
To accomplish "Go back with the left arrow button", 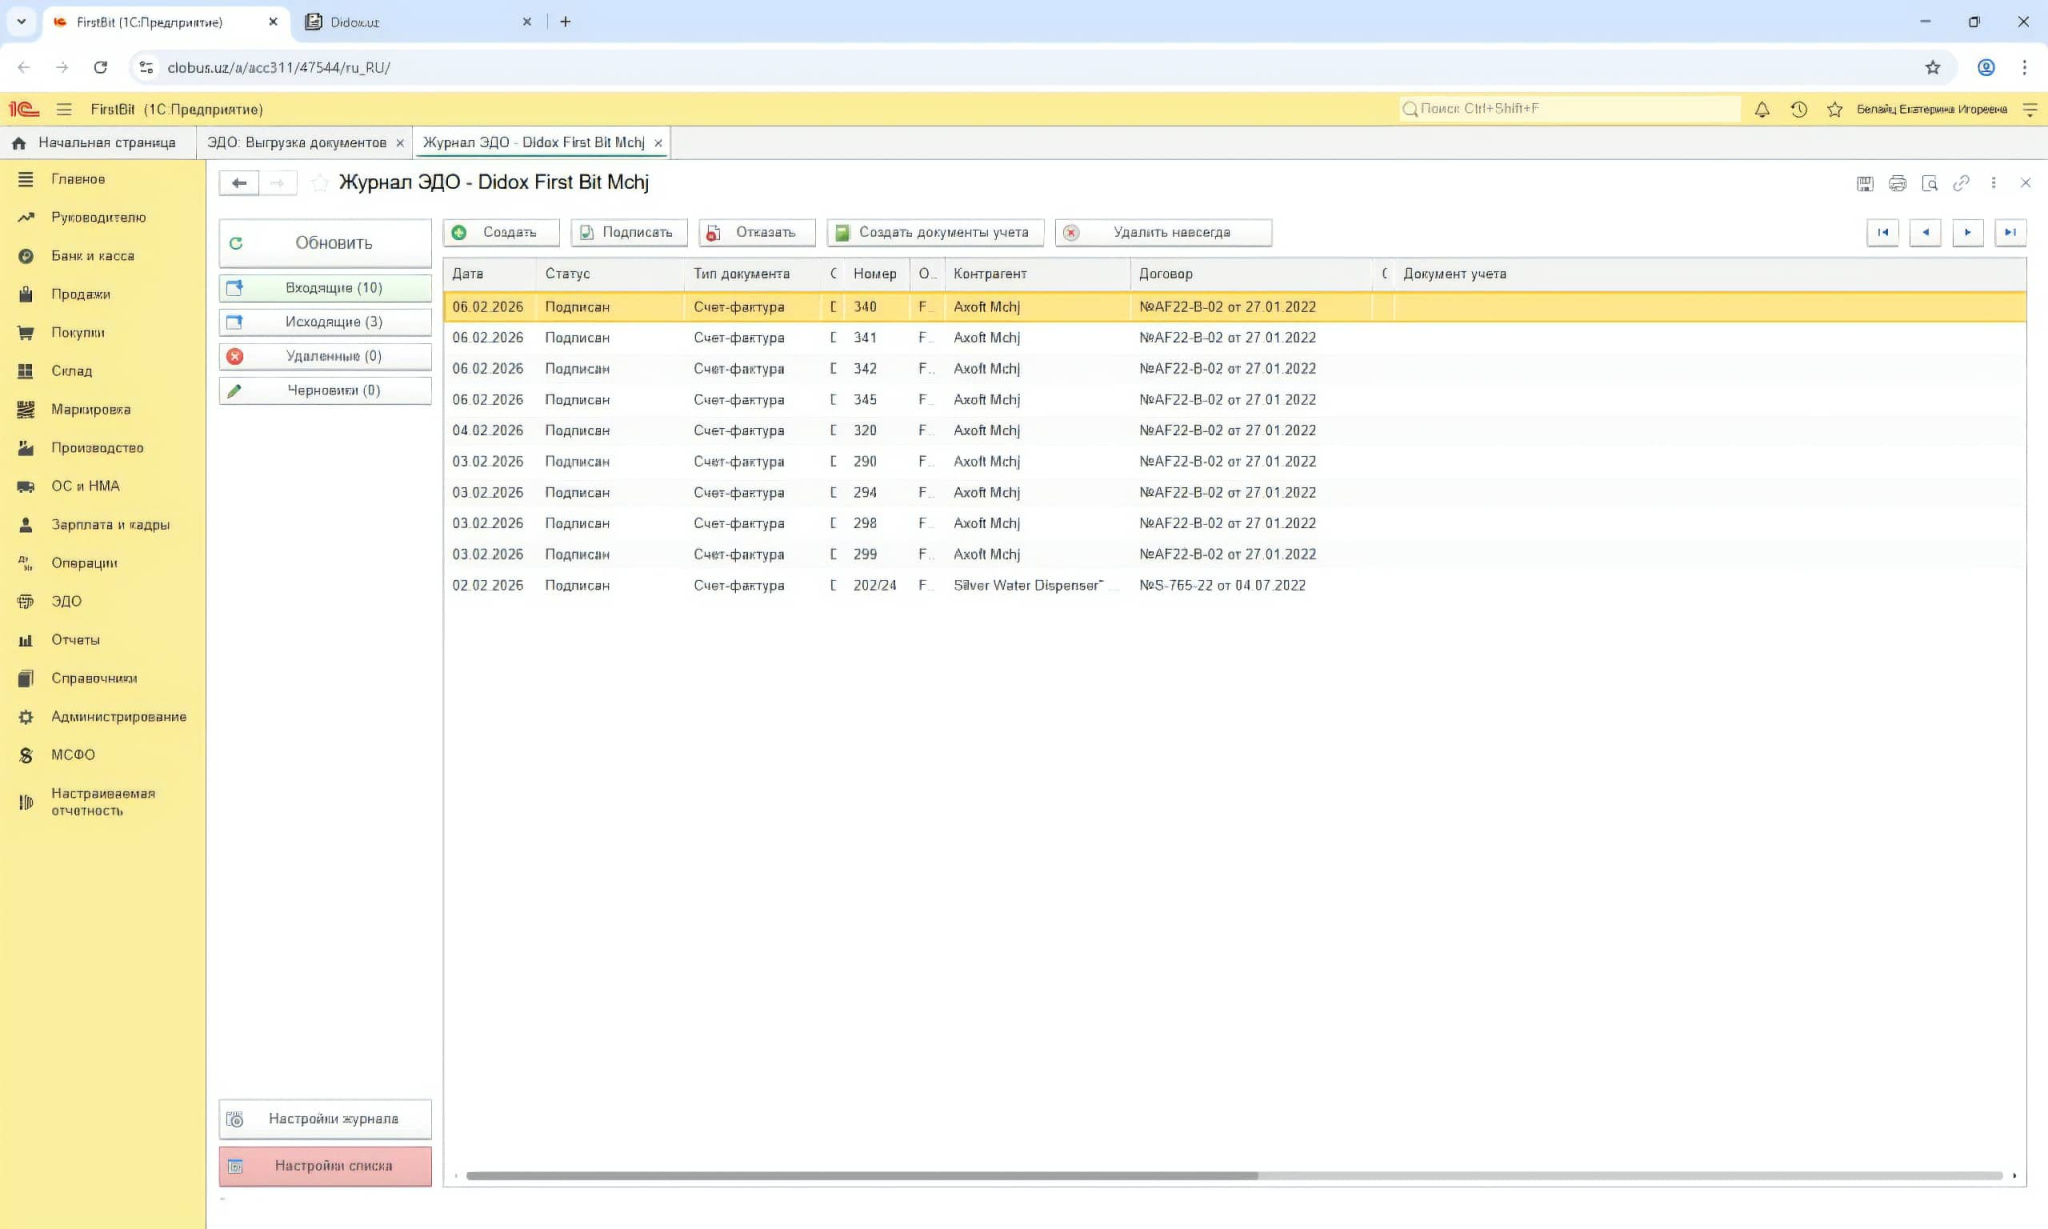I will tap(239, 183).
